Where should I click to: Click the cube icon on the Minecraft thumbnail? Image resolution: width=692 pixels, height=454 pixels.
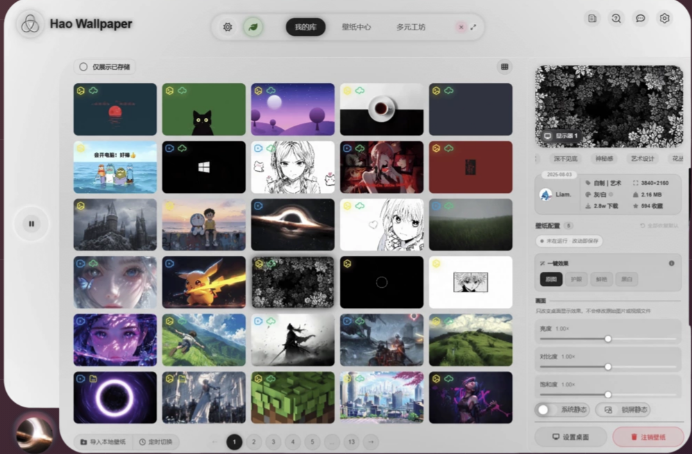click(x=259, y=379)
